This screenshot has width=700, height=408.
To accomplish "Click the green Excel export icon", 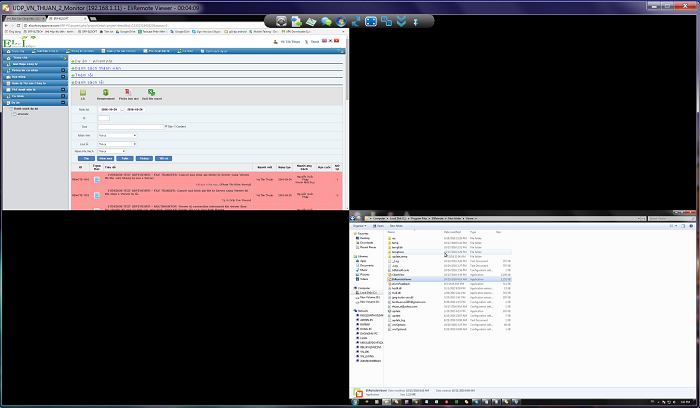I will [x=151, y=92].
